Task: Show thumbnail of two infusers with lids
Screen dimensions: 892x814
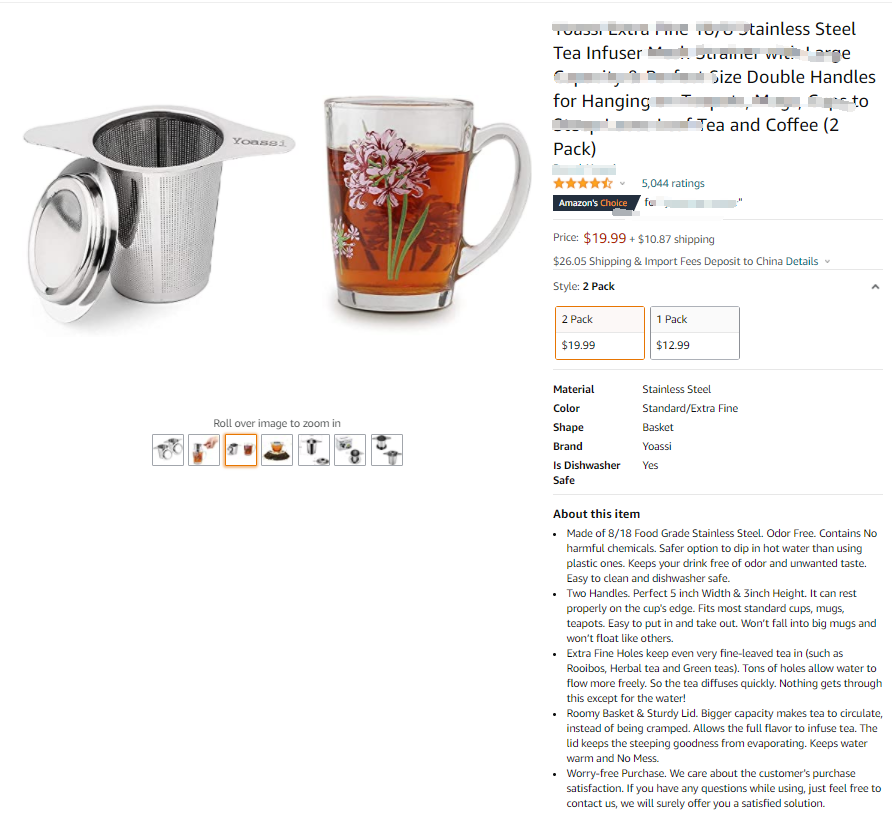Action: click(x=168, y=450)
